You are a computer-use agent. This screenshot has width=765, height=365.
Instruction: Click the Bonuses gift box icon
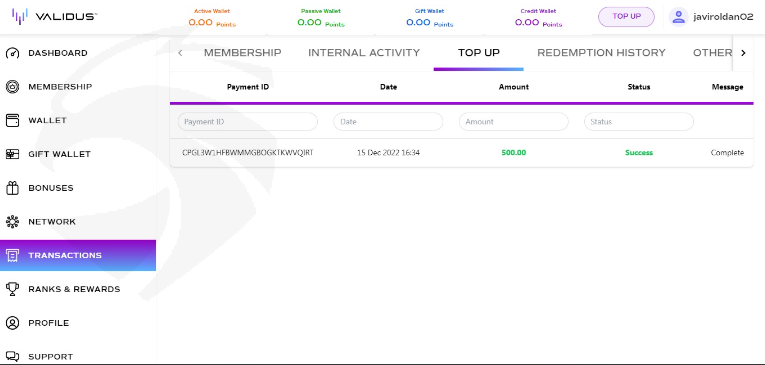(12, 188)
